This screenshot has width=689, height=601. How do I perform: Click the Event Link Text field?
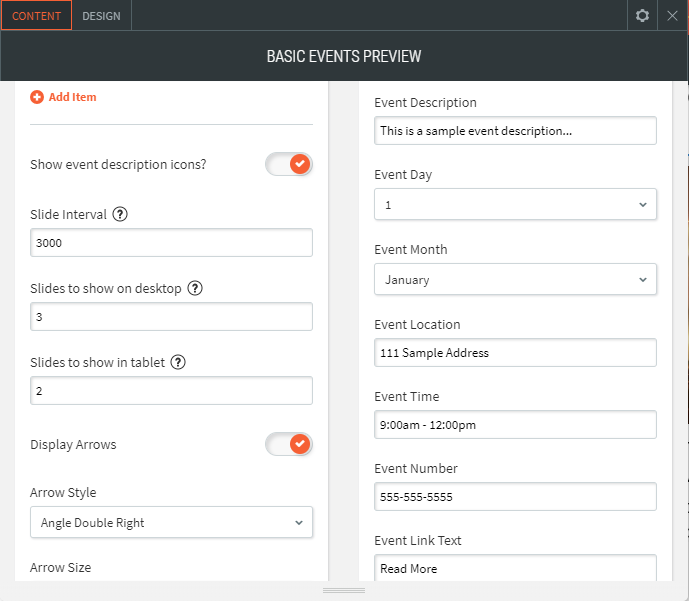(515, 568)
